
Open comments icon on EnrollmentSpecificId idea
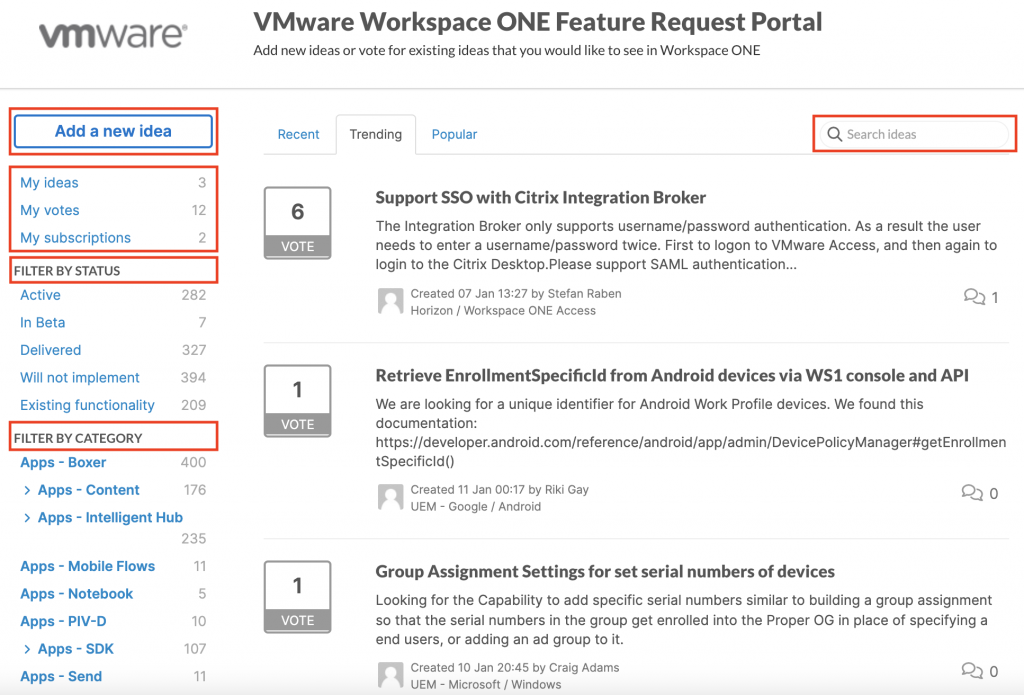tap(971, 492)
